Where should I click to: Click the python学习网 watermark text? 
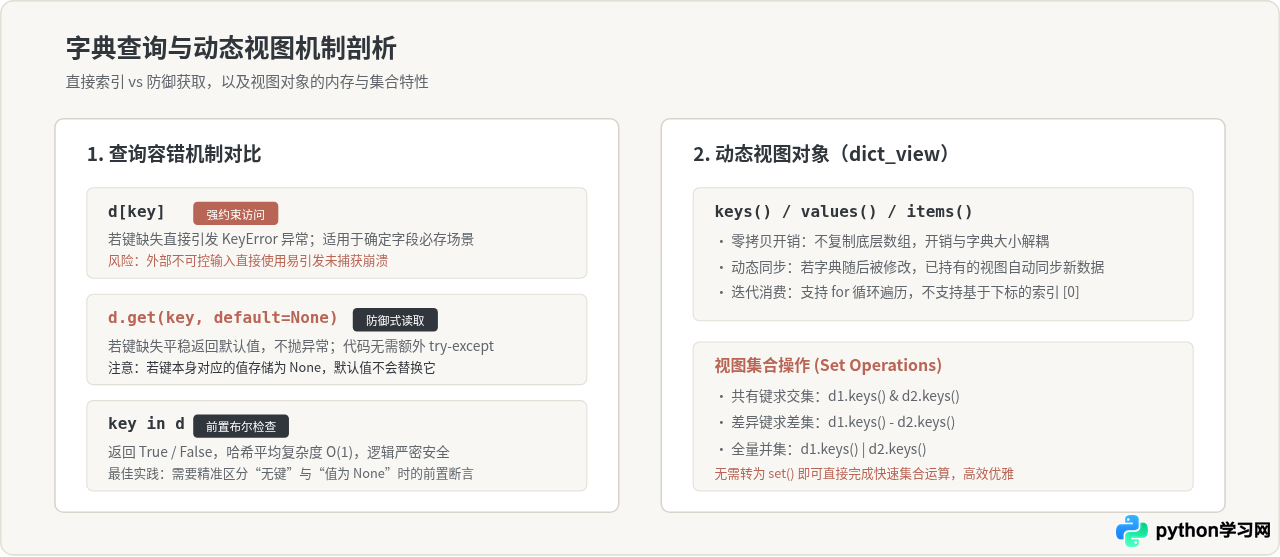coord(1212,531)
